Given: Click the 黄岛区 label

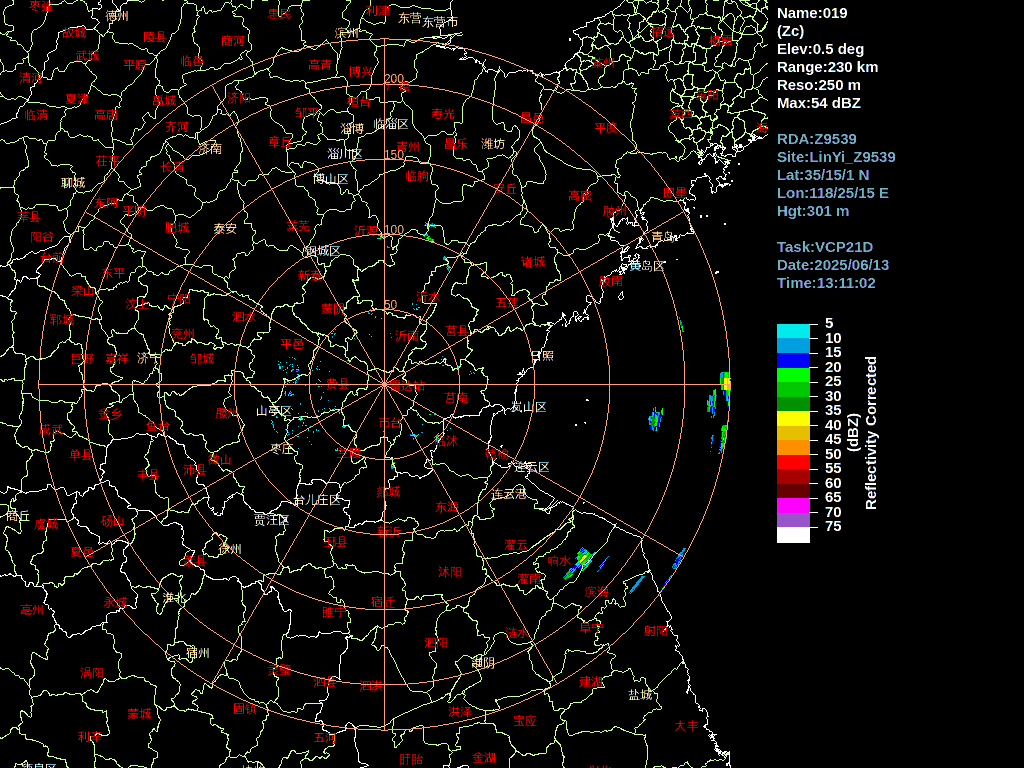Looking at the screenshot, I should [647, 266].
